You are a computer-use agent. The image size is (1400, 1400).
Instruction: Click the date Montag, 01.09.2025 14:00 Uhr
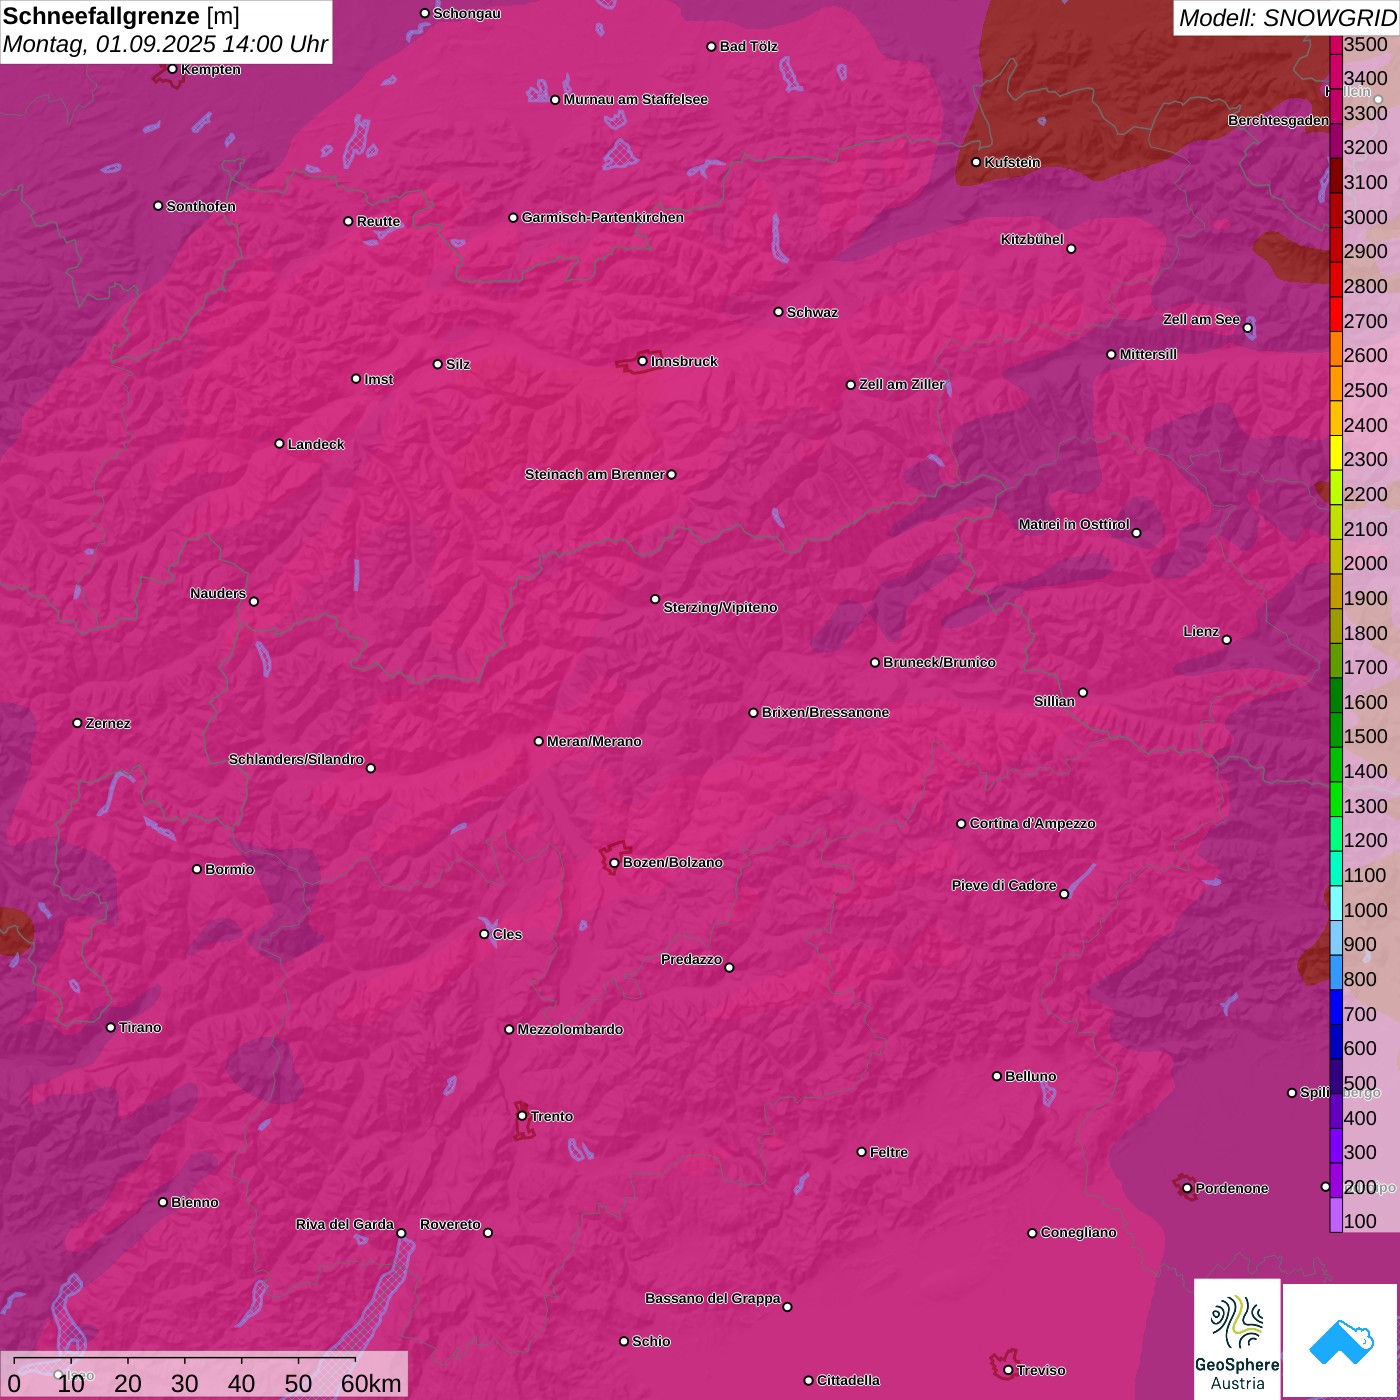(165, 45)
